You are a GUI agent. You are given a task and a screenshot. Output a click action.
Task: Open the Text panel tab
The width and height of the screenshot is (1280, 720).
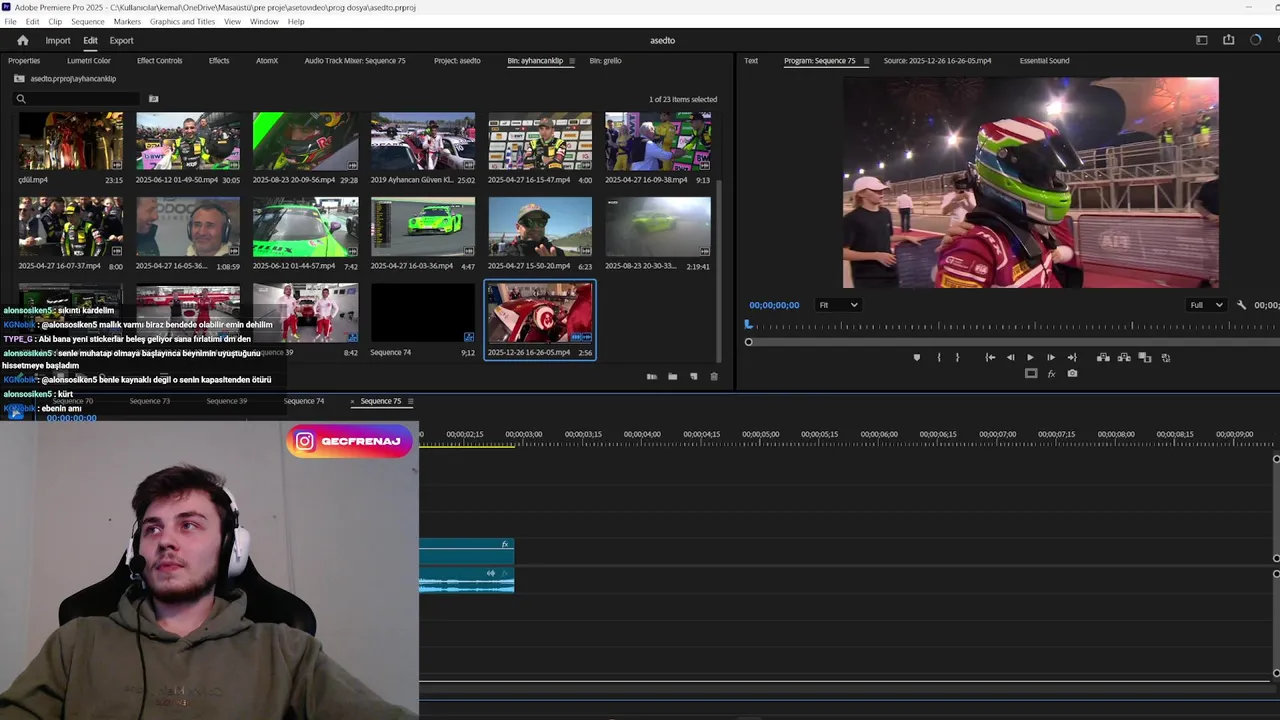[x=751, y=61]
